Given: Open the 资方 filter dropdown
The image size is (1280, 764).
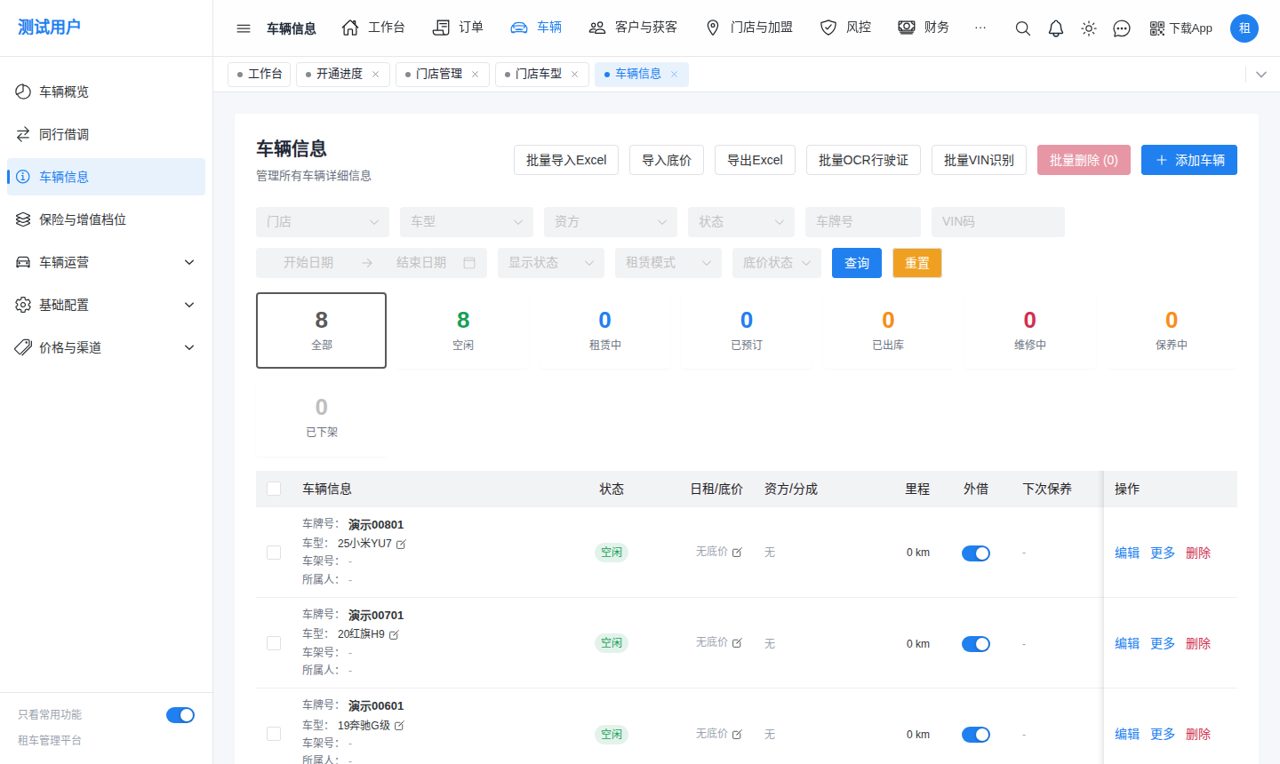Looking at the screenshot, I should pos(611,222).
